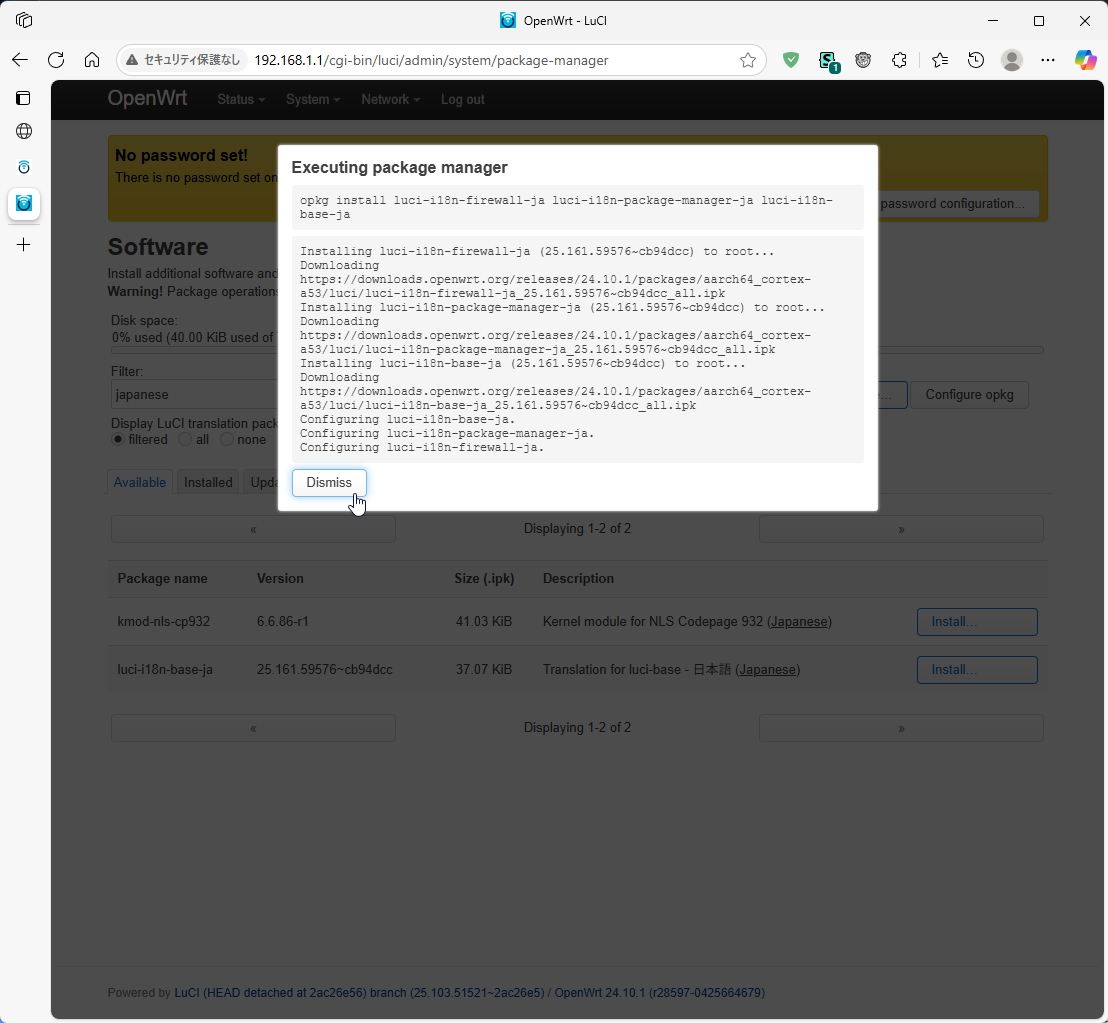Click the 'Configuring luci-i18n-firewall-ja.' output line

pos(422,447)
